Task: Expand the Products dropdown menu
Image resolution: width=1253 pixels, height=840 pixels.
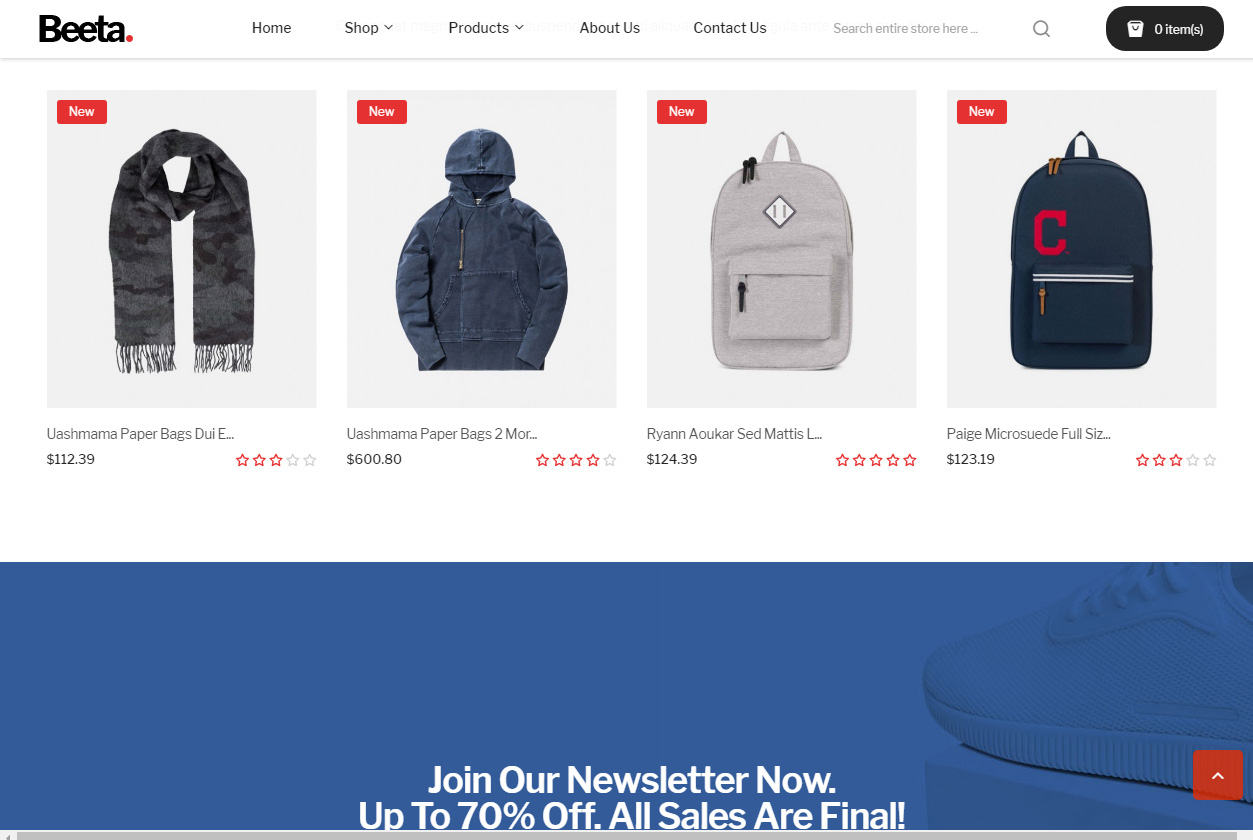Action: pos(486,28)
